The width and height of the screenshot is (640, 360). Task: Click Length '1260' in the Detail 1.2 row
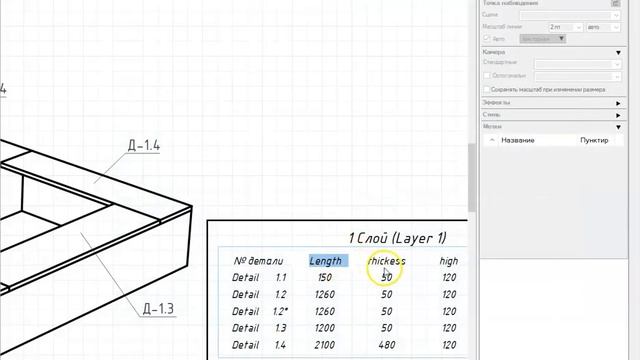click(325, 295)
